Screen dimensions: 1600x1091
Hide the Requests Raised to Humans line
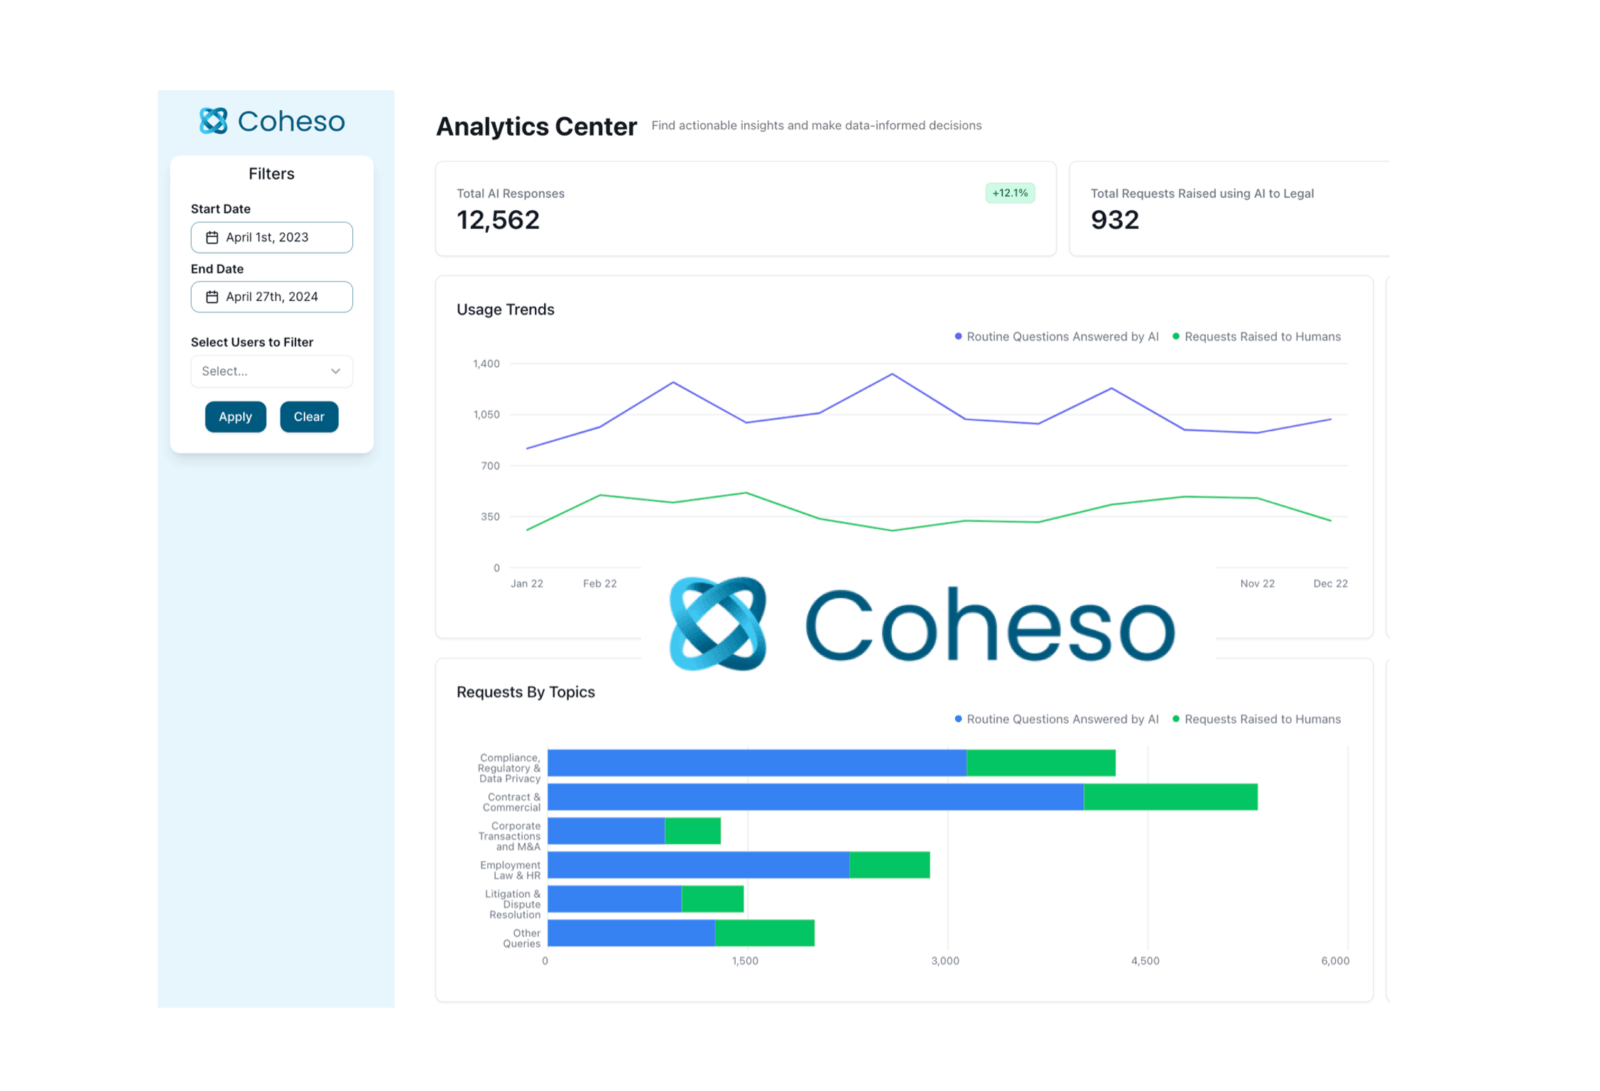[x=1262, y=336]
